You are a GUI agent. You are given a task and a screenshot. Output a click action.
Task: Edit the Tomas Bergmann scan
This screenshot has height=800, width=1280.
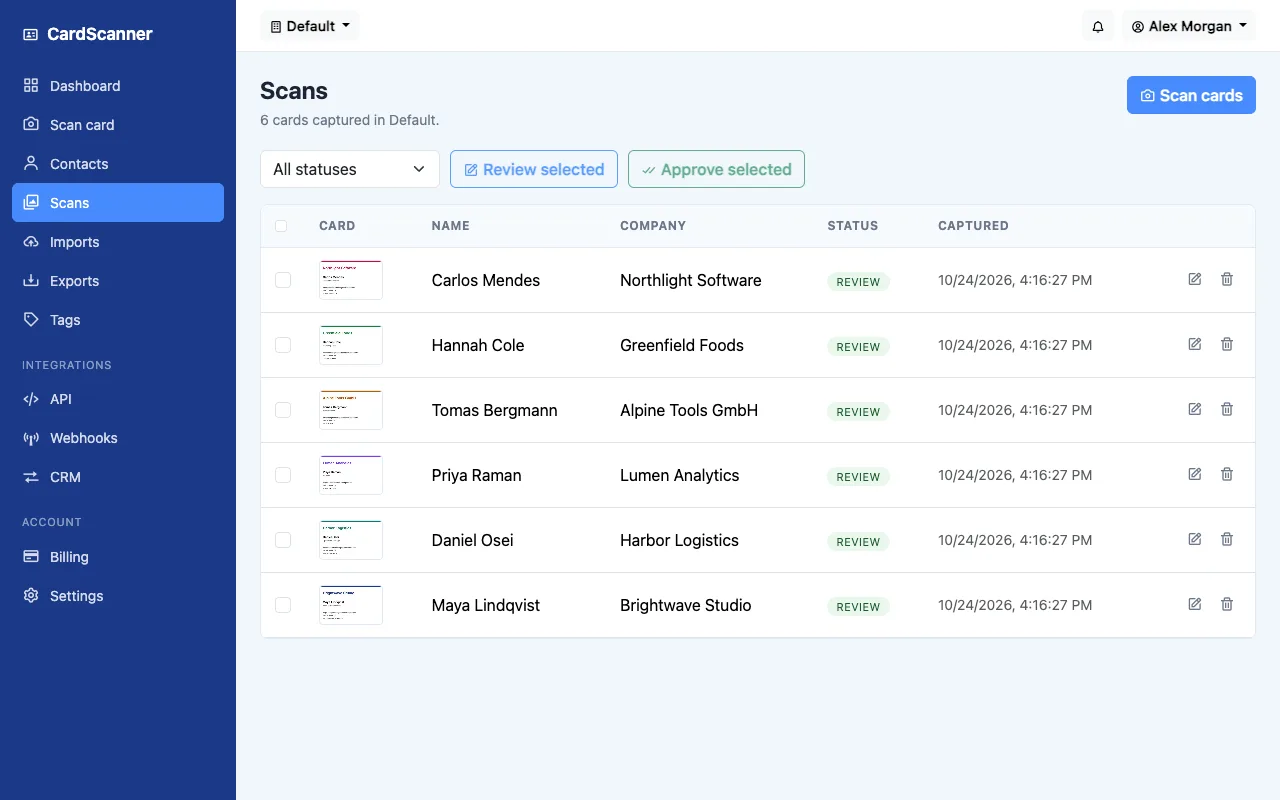(x=1194, y=409)
